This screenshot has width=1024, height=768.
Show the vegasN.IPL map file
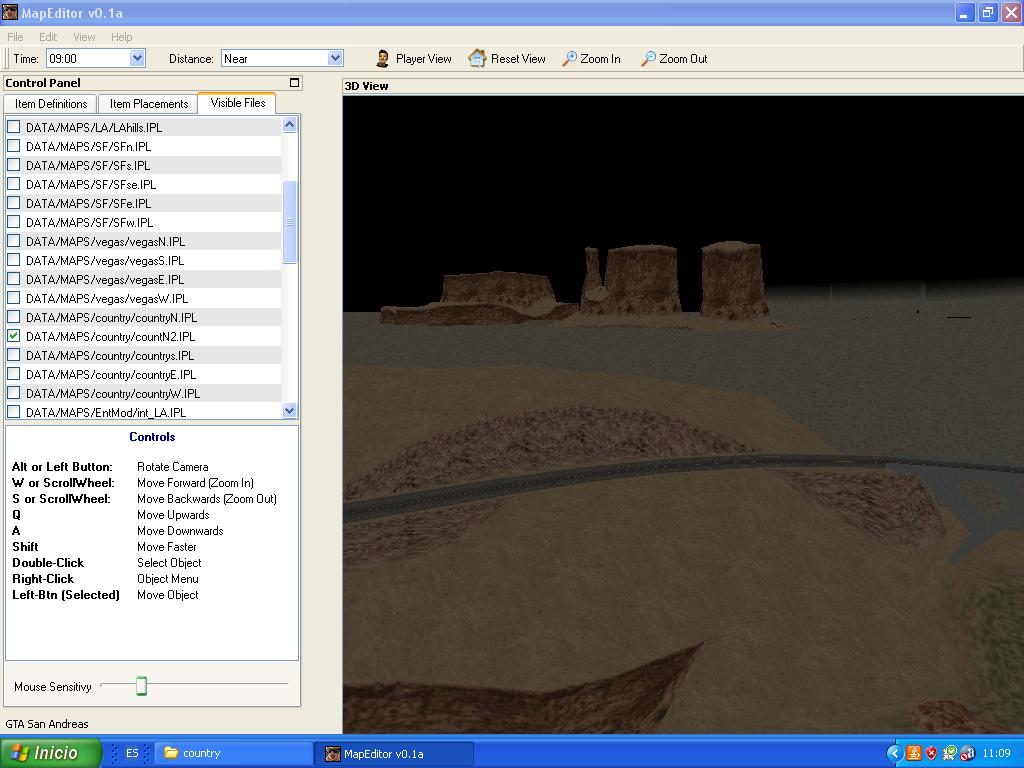(x=13, y=241)
